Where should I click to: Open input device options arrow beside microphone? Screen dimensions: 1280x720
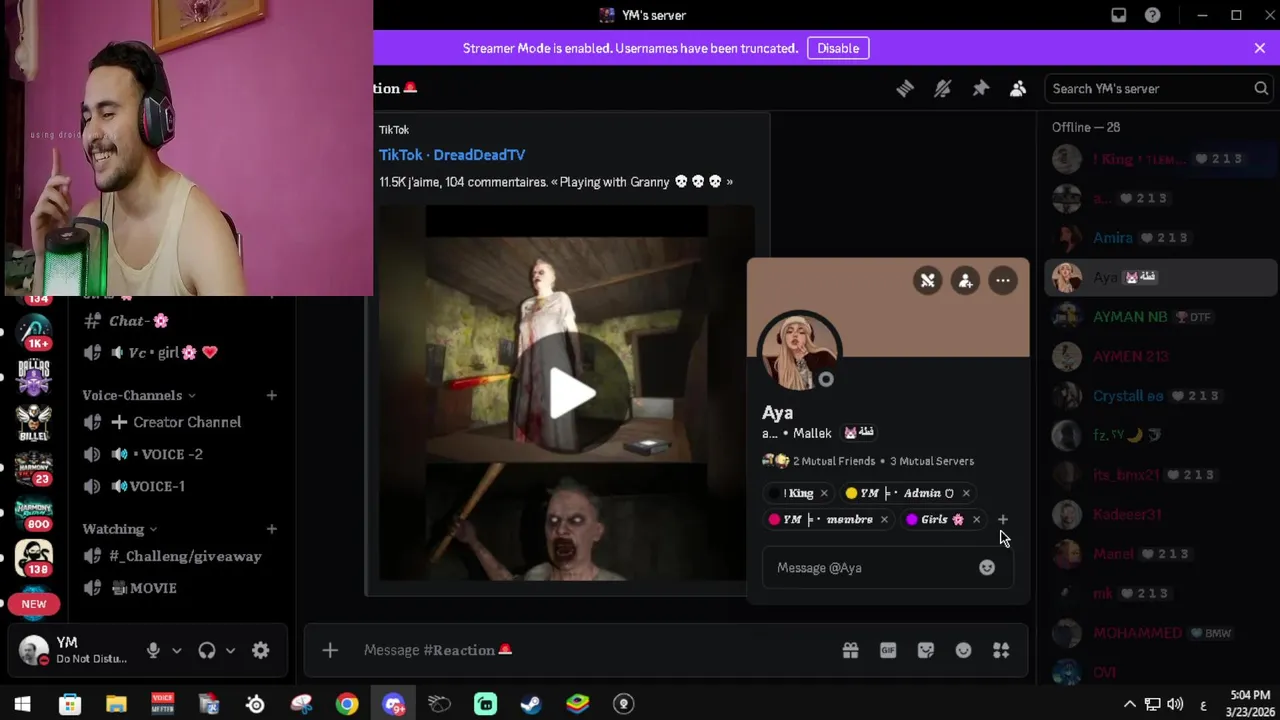point(177,650)
